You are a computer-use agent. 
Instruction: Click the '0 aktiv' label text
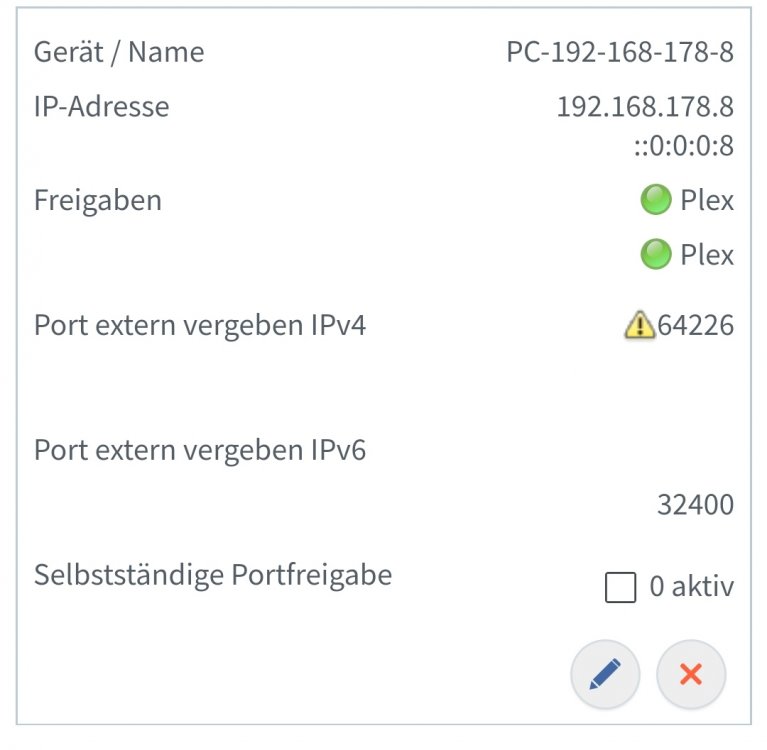[x=692, y=586]
